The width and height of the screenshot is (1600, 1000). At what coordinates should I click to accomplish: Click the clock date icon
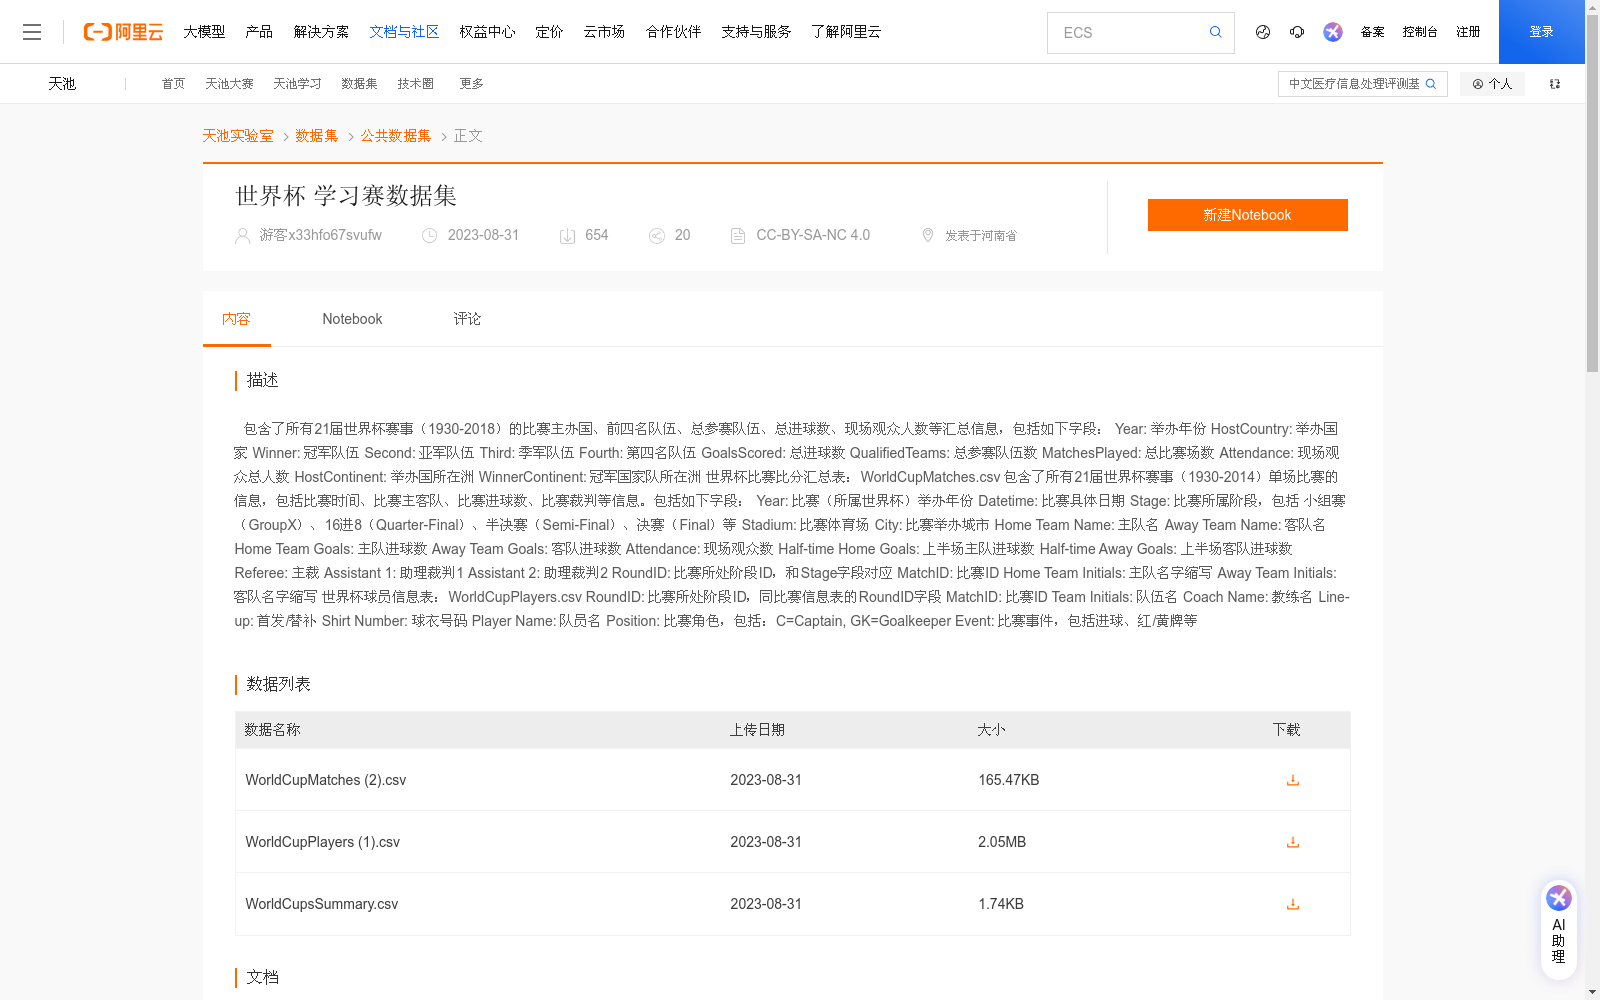click(x=430, y=236)
